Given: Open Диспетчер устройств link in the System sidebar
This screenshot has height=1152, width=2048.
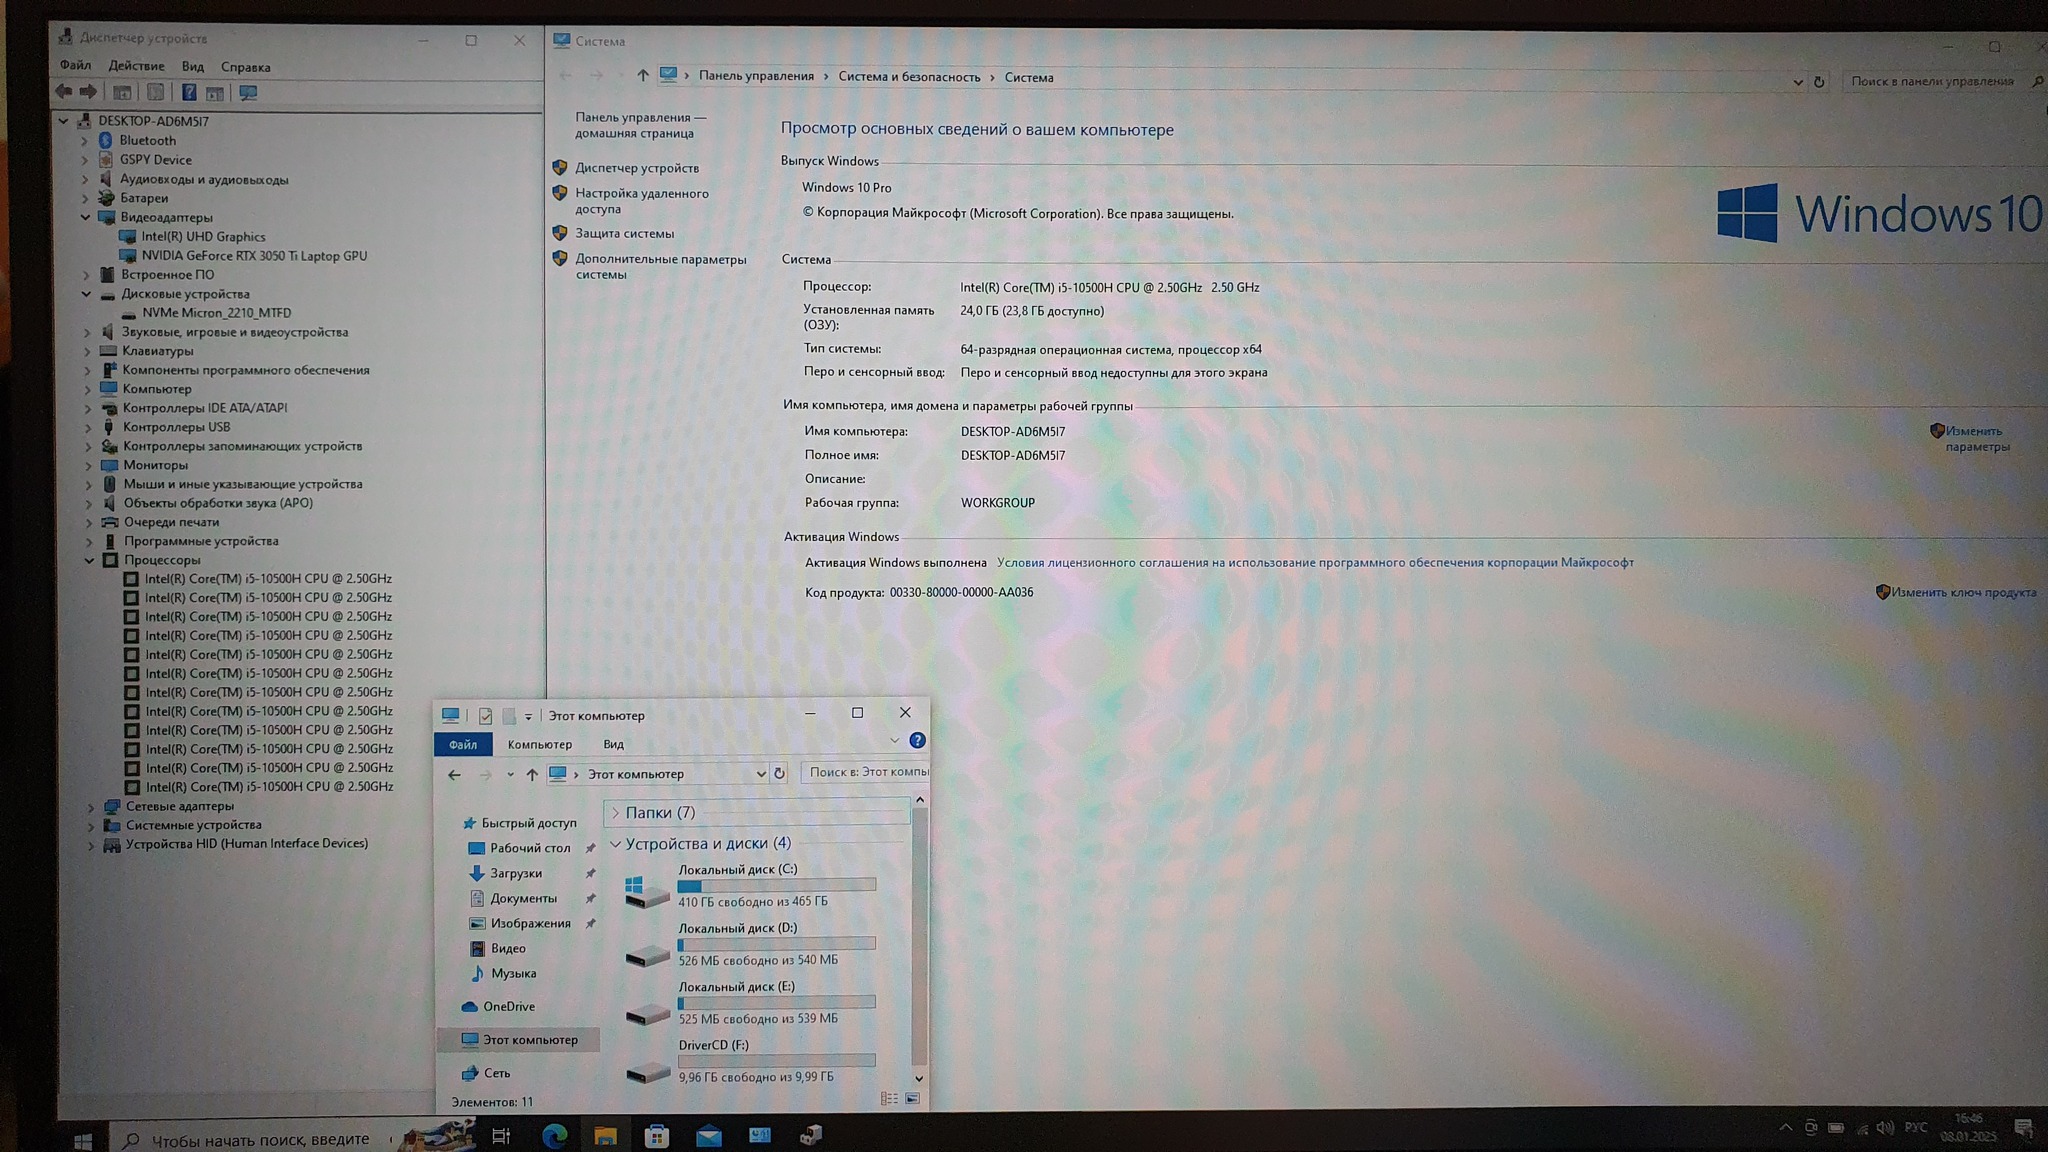Looking at the screenshot, I should coord(636,168).
